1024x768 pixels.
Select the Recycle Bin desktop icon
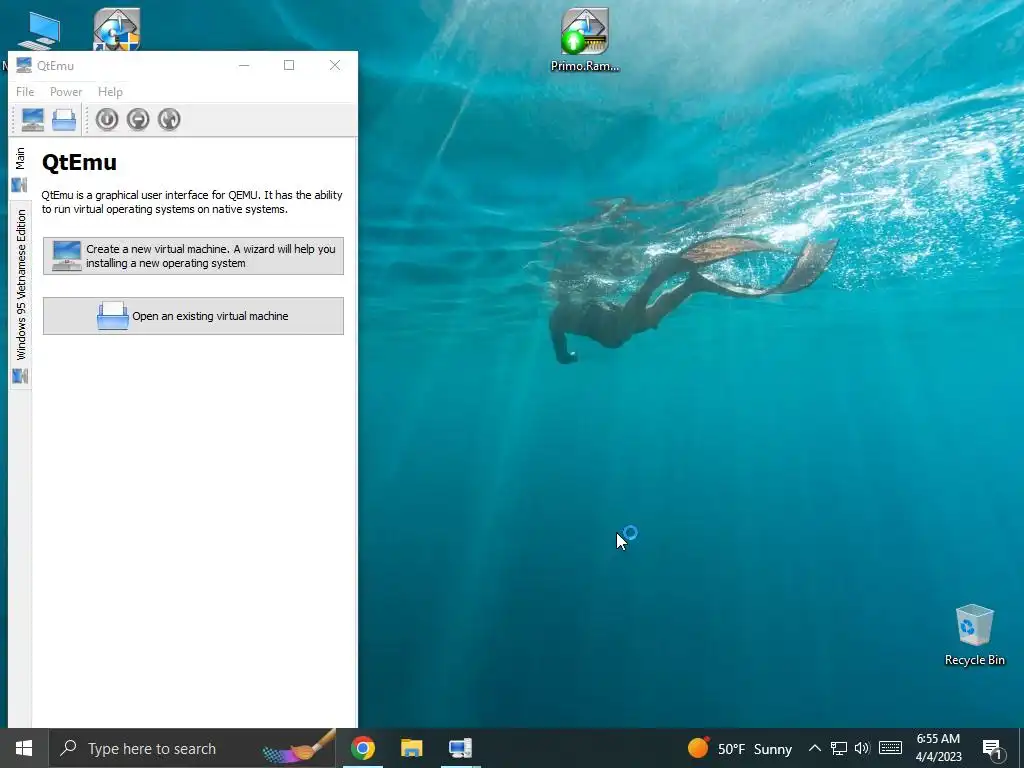pos(974,635)
